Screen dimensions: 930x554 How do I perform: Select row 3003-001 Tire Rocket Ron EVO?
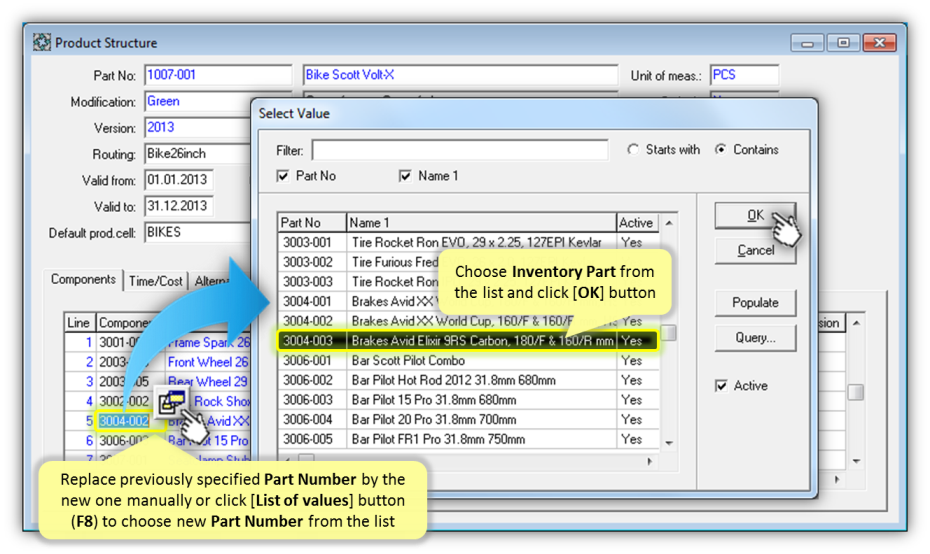(468, 243)
